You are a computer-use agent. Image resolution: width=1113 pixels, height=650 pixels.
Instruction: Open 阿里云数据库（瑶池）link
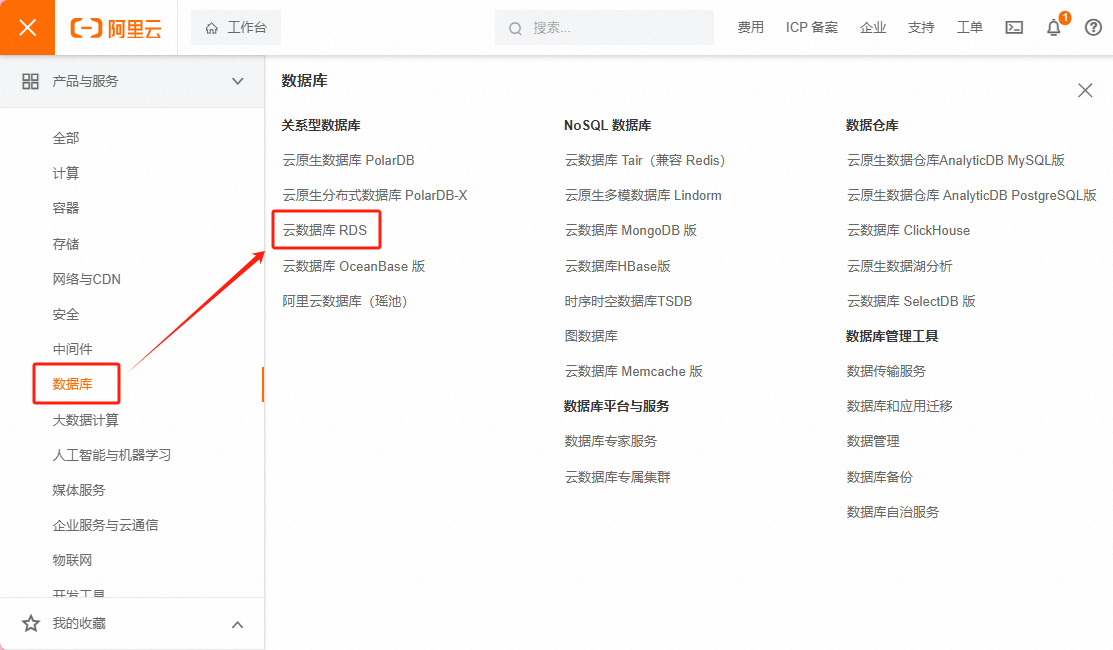point(346,301)
